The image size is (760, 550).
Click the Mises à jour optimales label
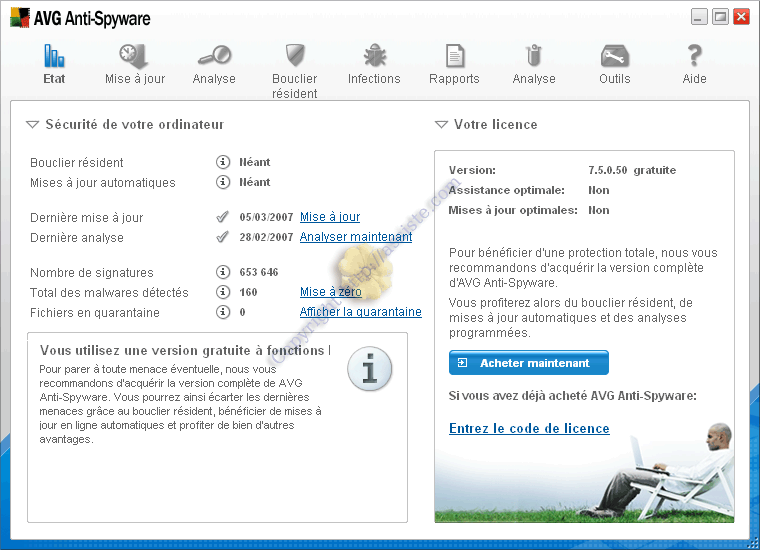pyautogui.click(x=513, y=210)
